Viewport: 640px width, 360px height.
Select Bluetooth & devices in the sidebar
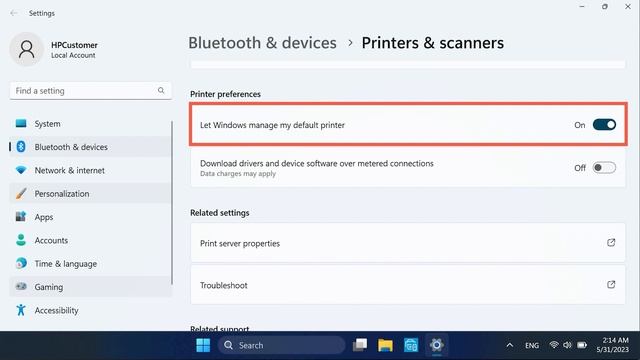point(90,147)
